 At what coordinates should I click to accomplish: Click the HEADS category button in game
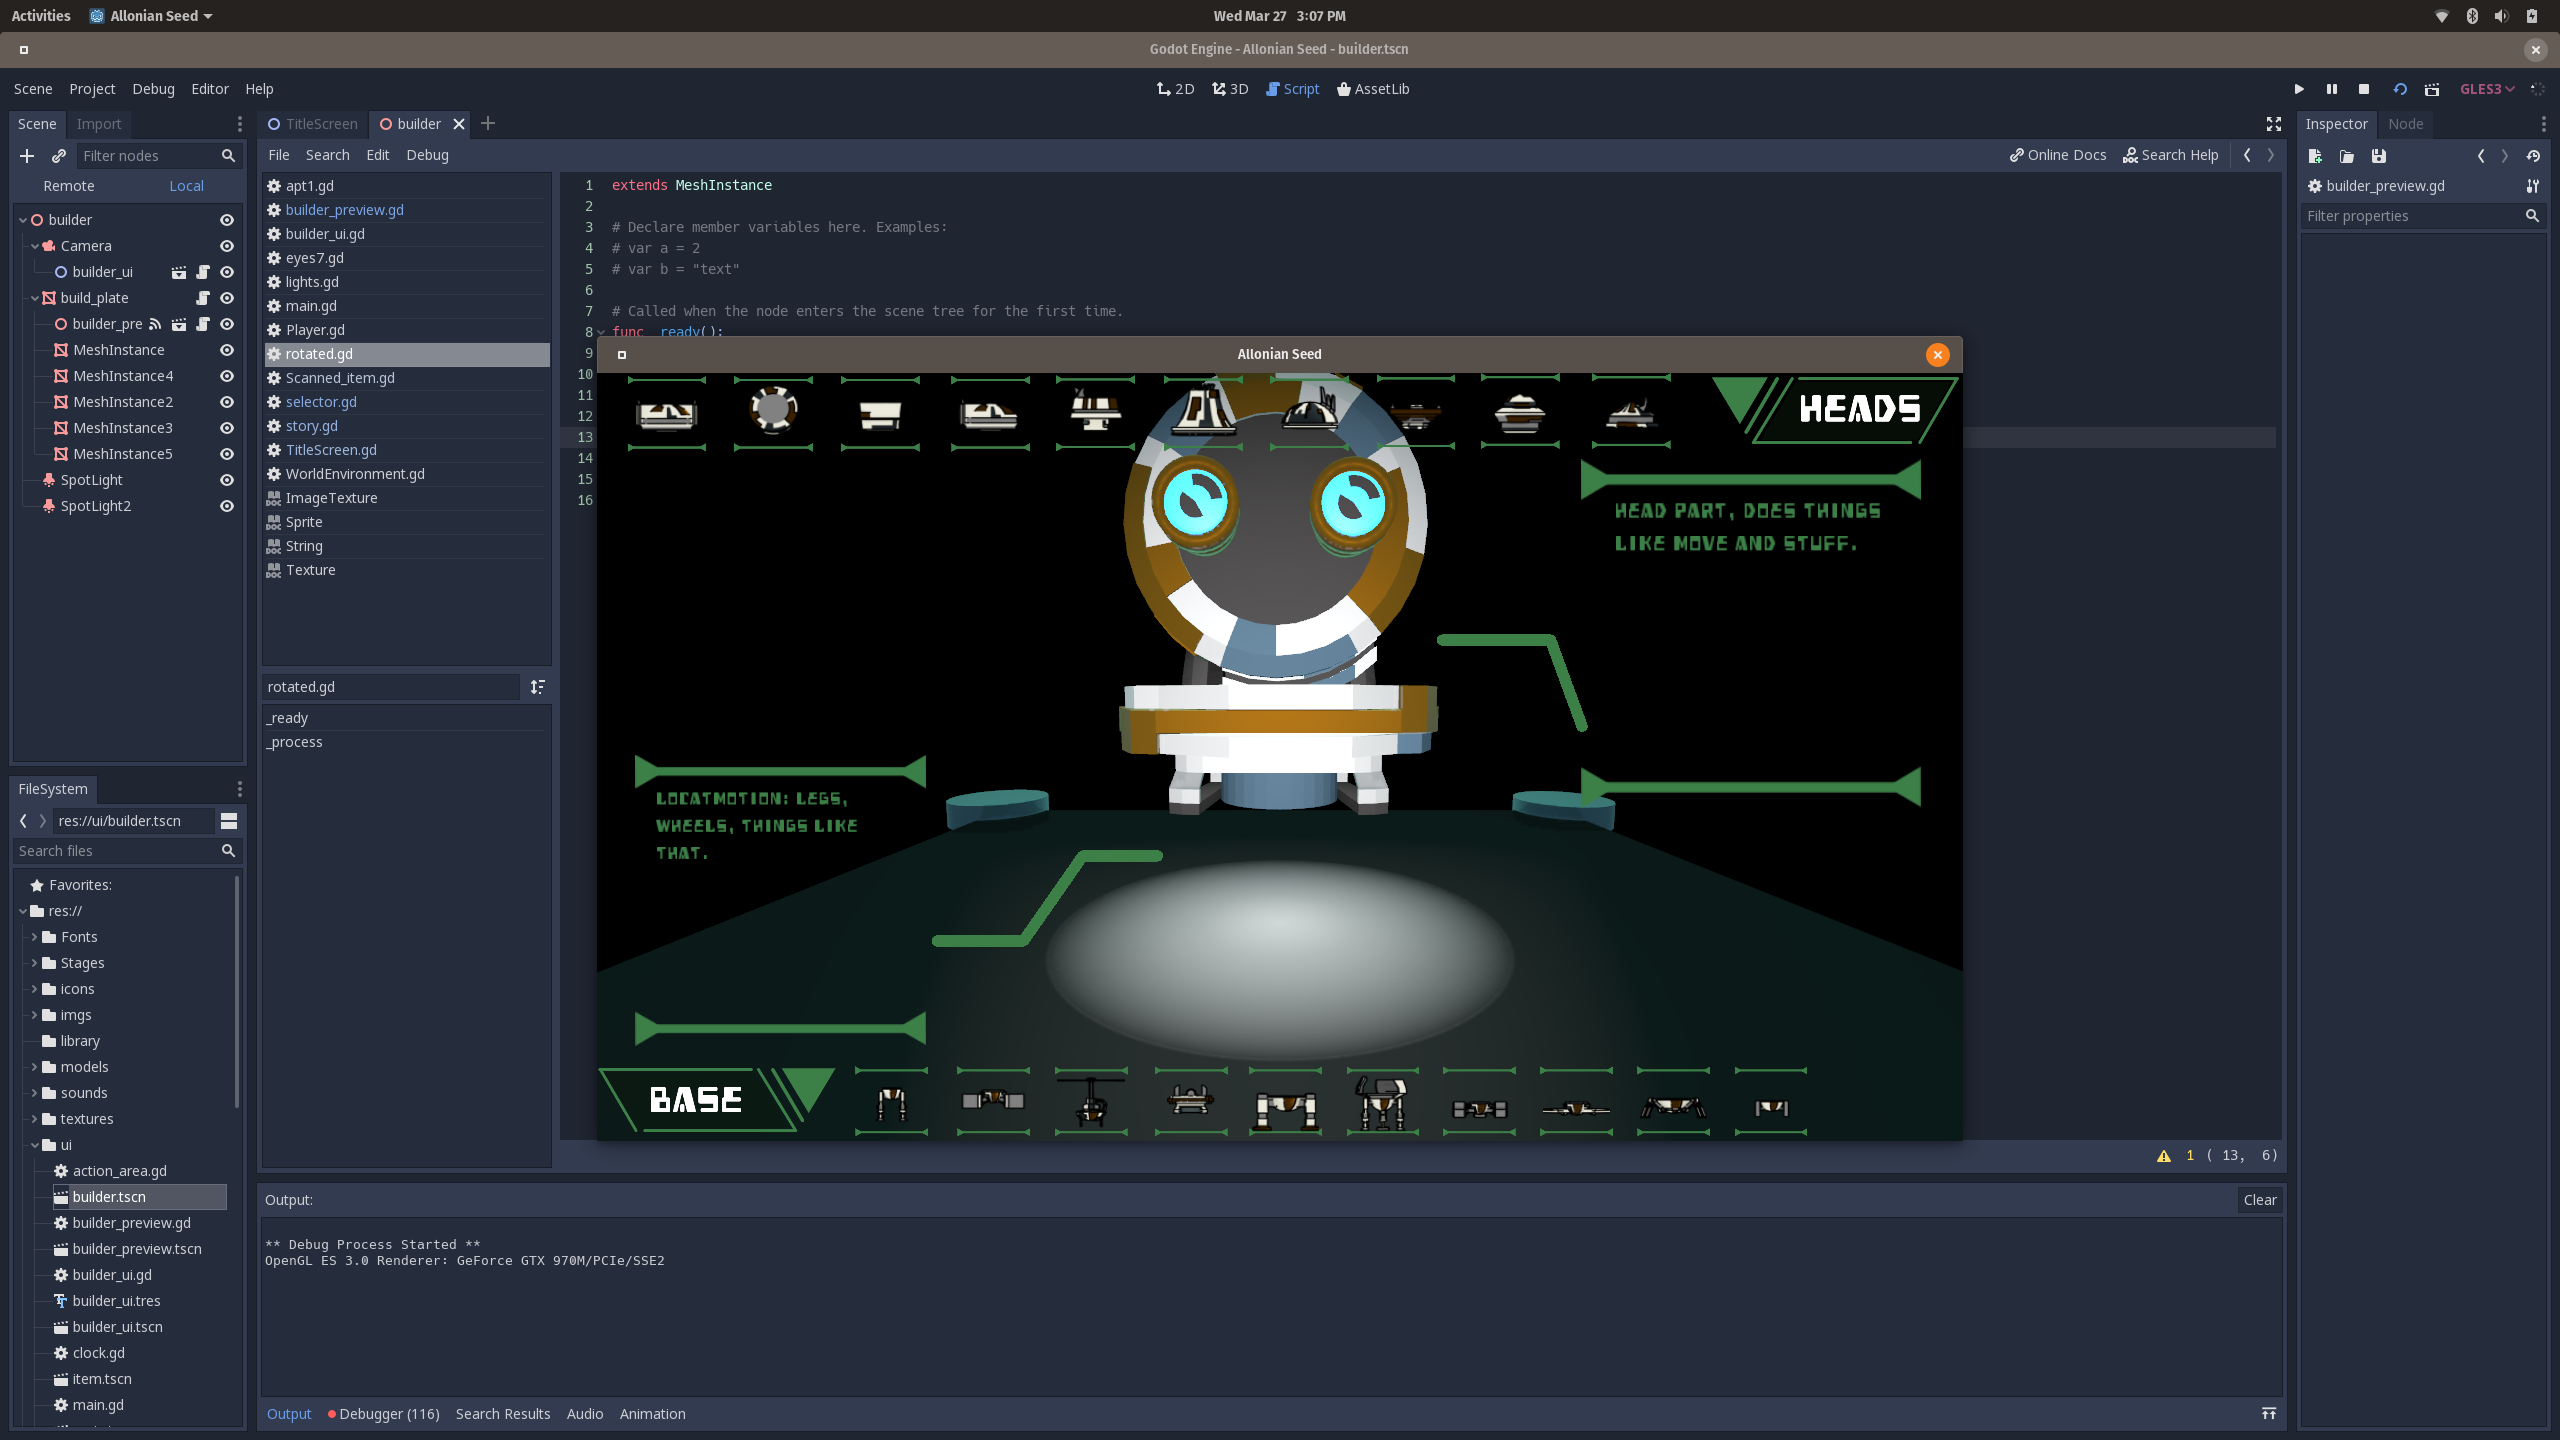click(1859, 409)
